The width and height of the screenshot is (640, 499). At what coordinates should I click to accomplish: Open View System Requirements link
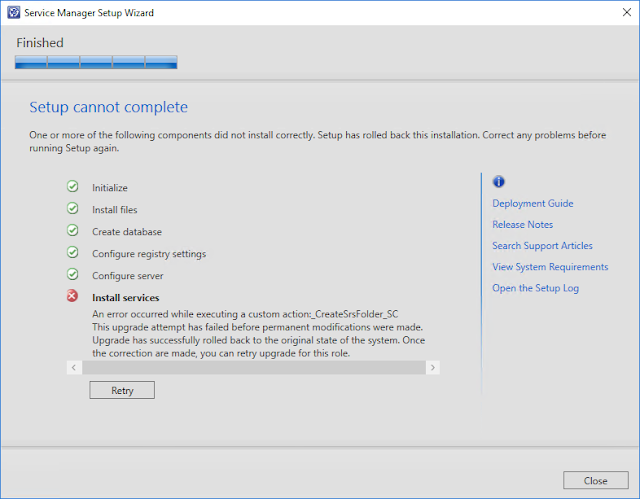pyautogui.click(x=550, y=267)
